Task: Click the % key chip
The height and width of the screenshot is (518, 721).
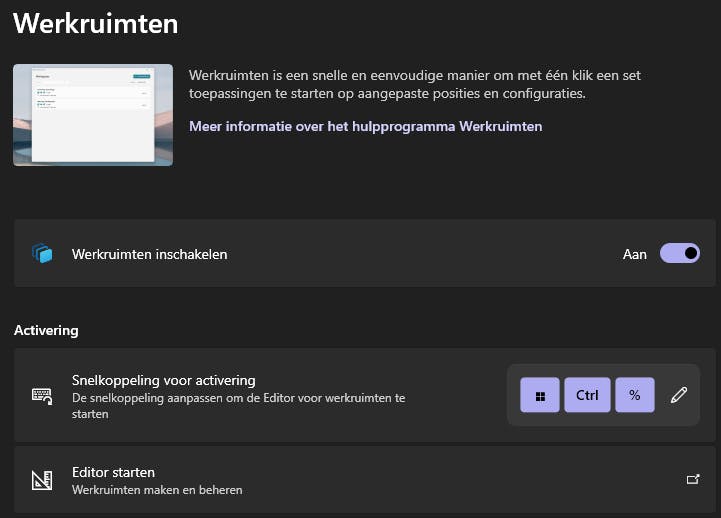Action: tap(635, 395)
